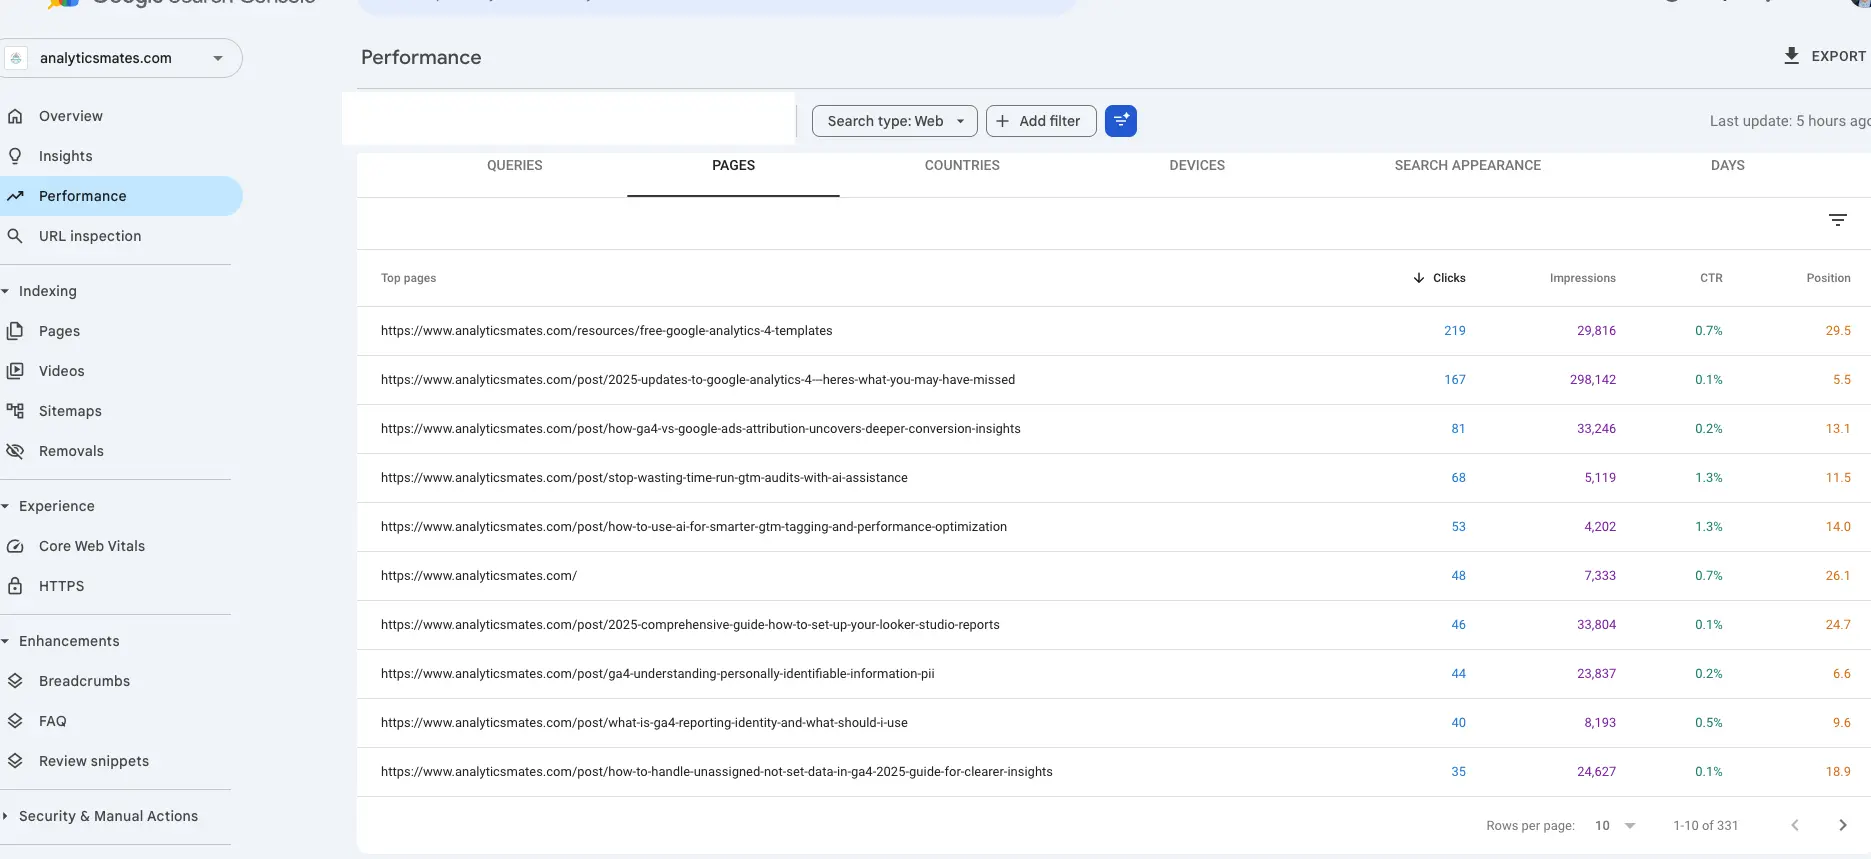Click the 29.5 position value

tap(1838, 331)
